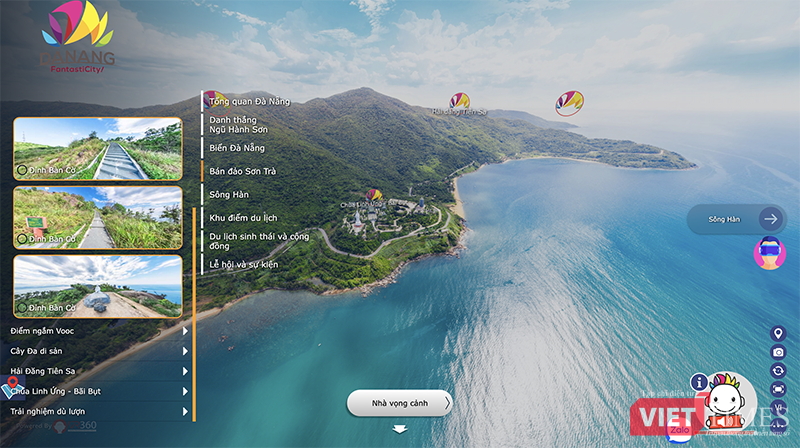Click the Hải Đăng Tiên Sa hotspot marker
This screenshot has height=448, width=800.
pyautogui.click(x=459, y=102)
